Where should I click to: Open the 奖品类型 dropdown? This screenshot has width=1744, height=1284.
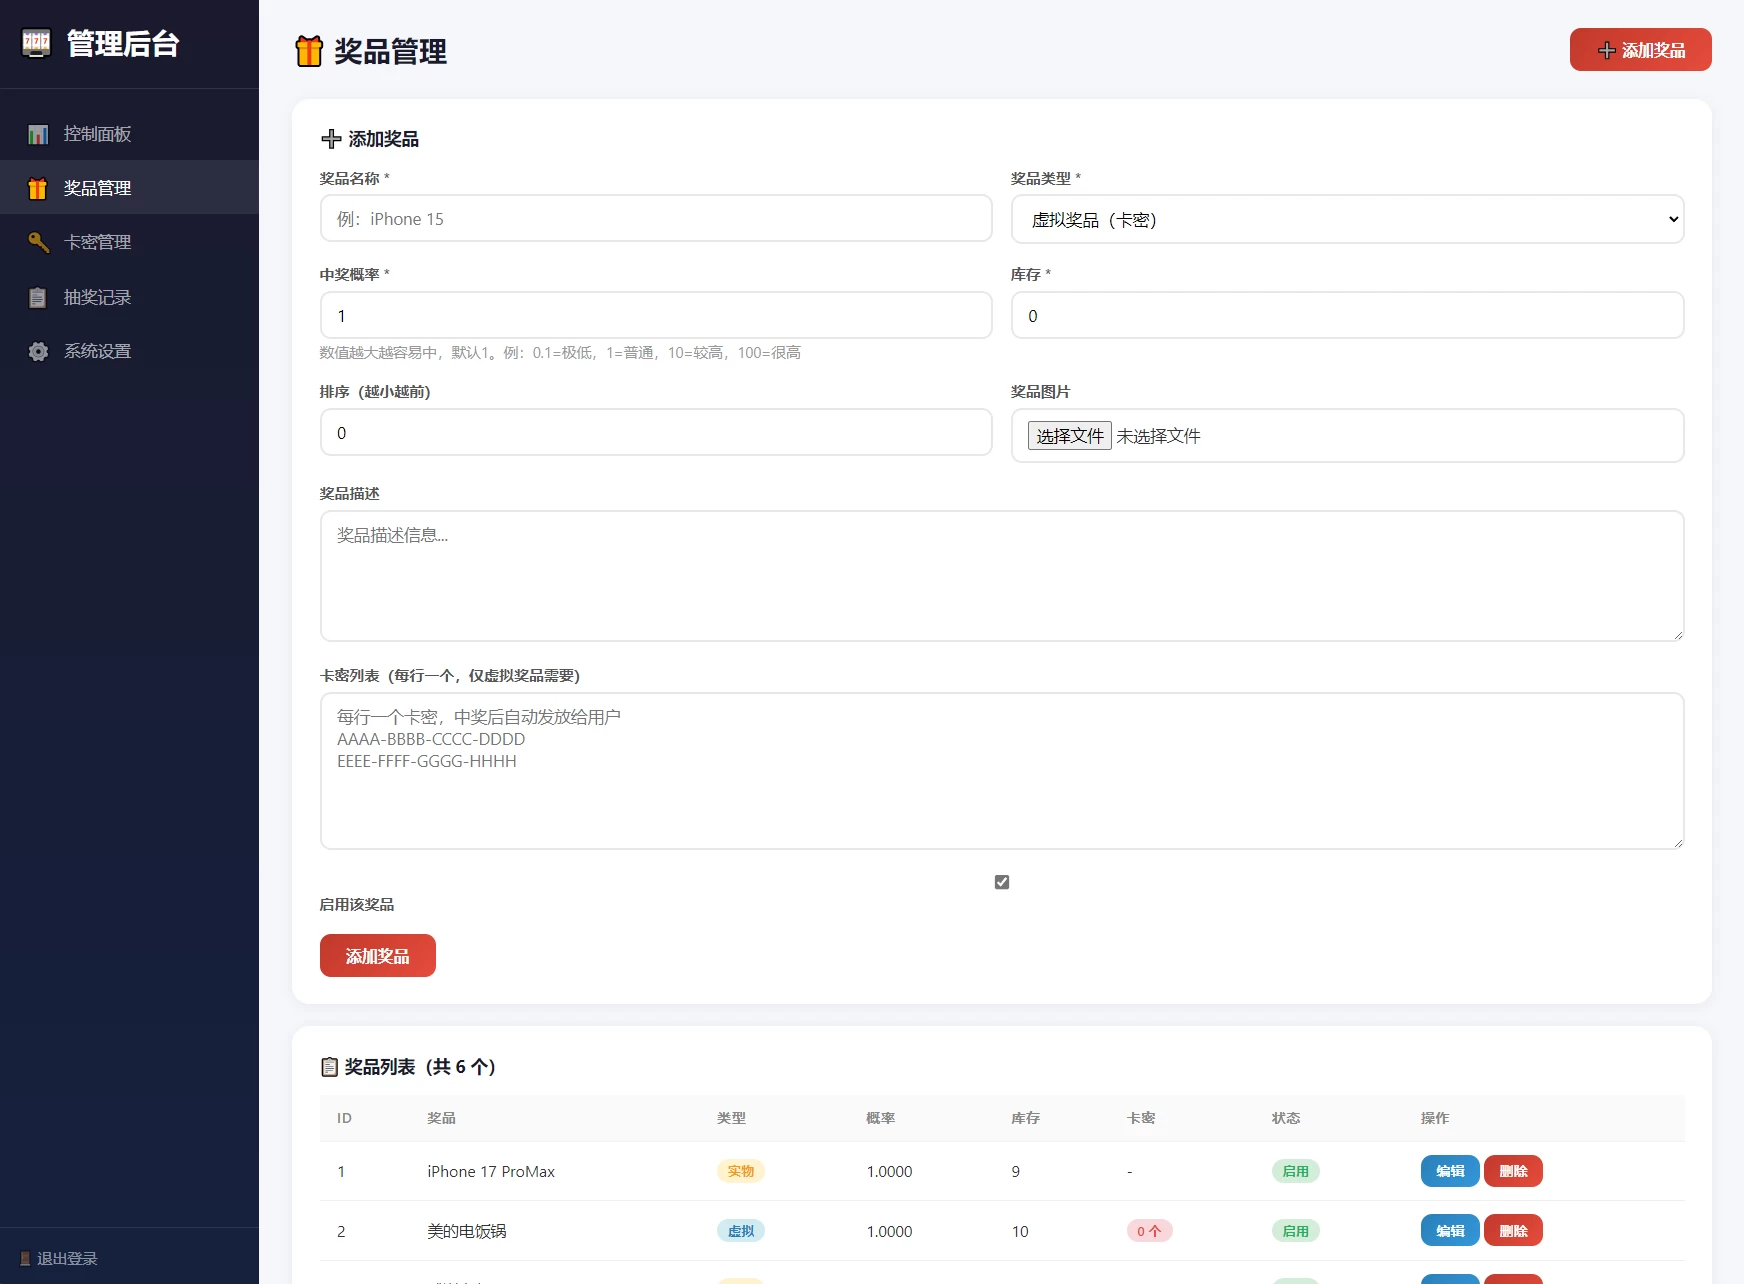1347,219
